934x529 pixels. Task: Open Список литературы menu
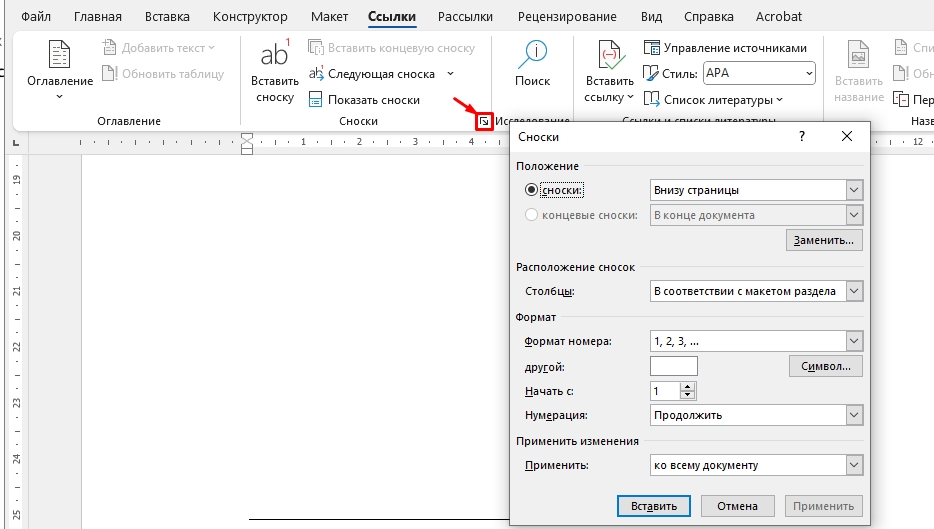713,100
